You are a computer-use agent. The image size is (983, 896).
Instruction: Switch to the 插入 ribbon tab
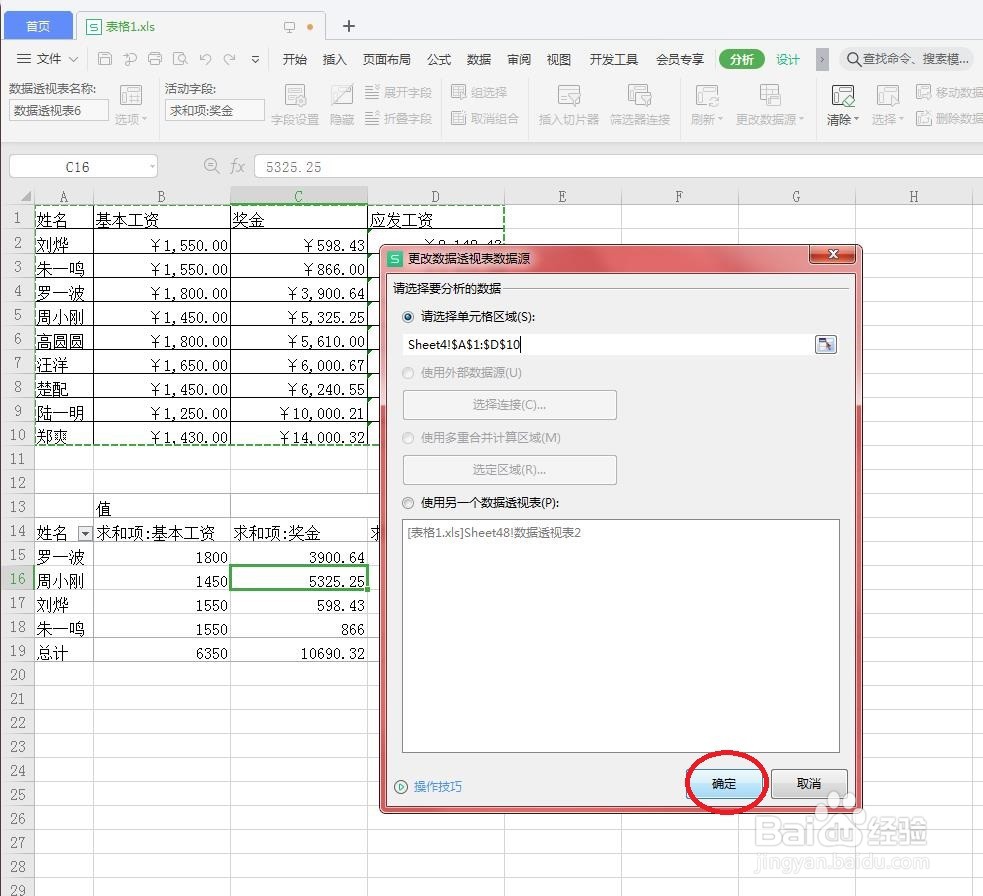334,59
